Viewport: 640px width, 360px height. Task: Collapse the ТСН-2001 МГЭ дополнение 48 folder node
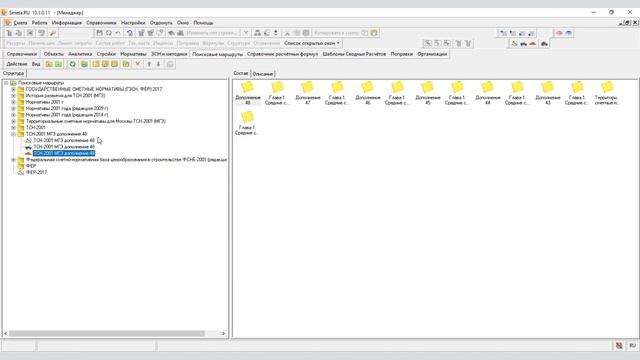(x=13, y=134)
